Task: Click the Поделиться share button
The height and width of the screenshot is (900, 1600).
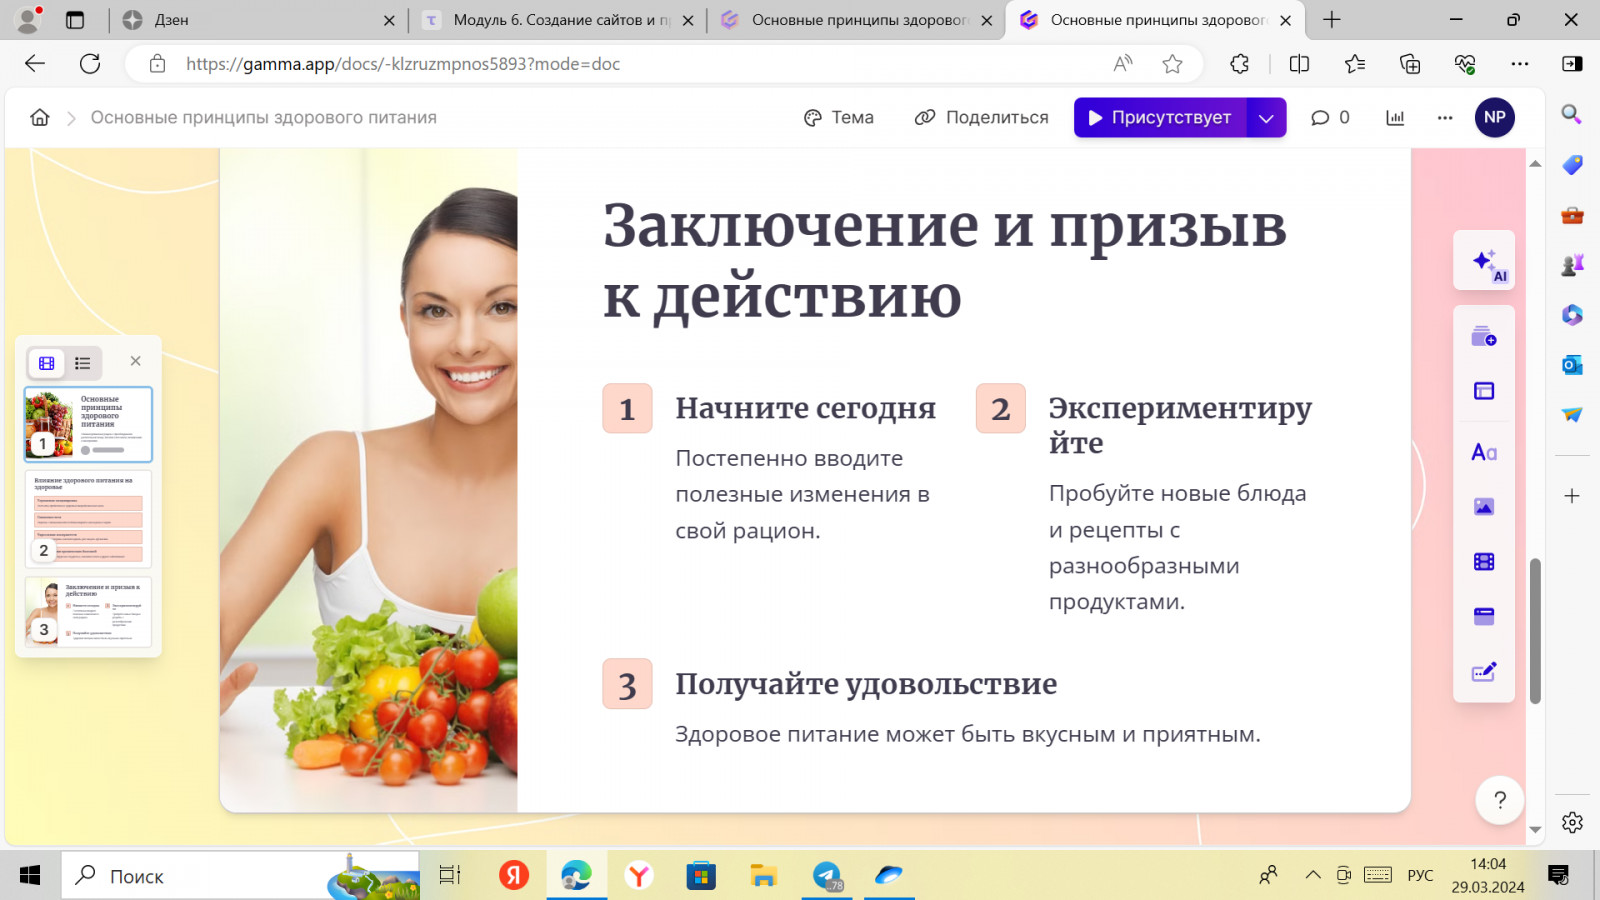Action: point(981,117)
